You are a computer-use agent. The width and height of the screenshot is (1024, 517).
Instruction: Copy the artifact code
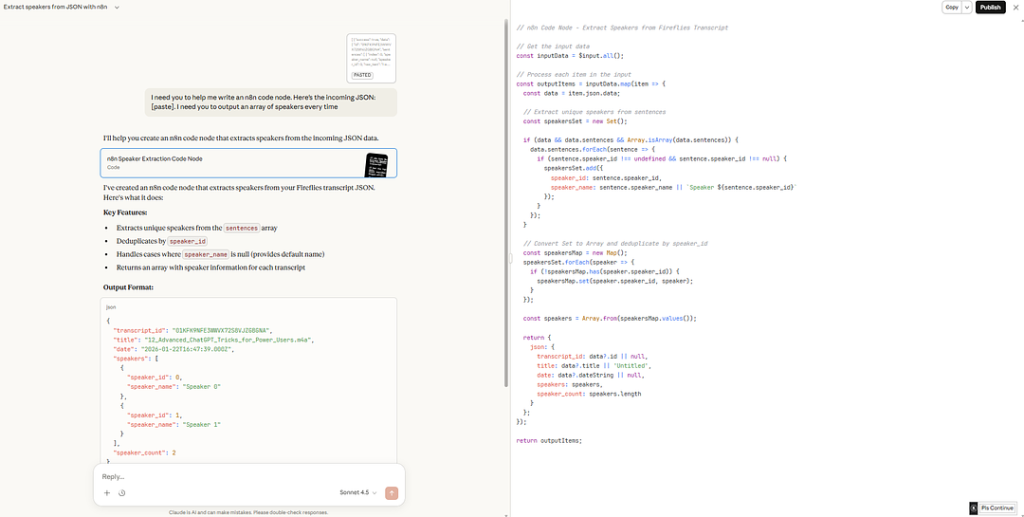click(952, 7)
